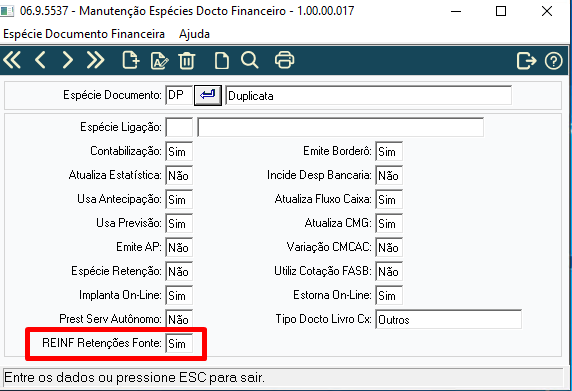Select the Emite Borderô value field

pos(389,151)
